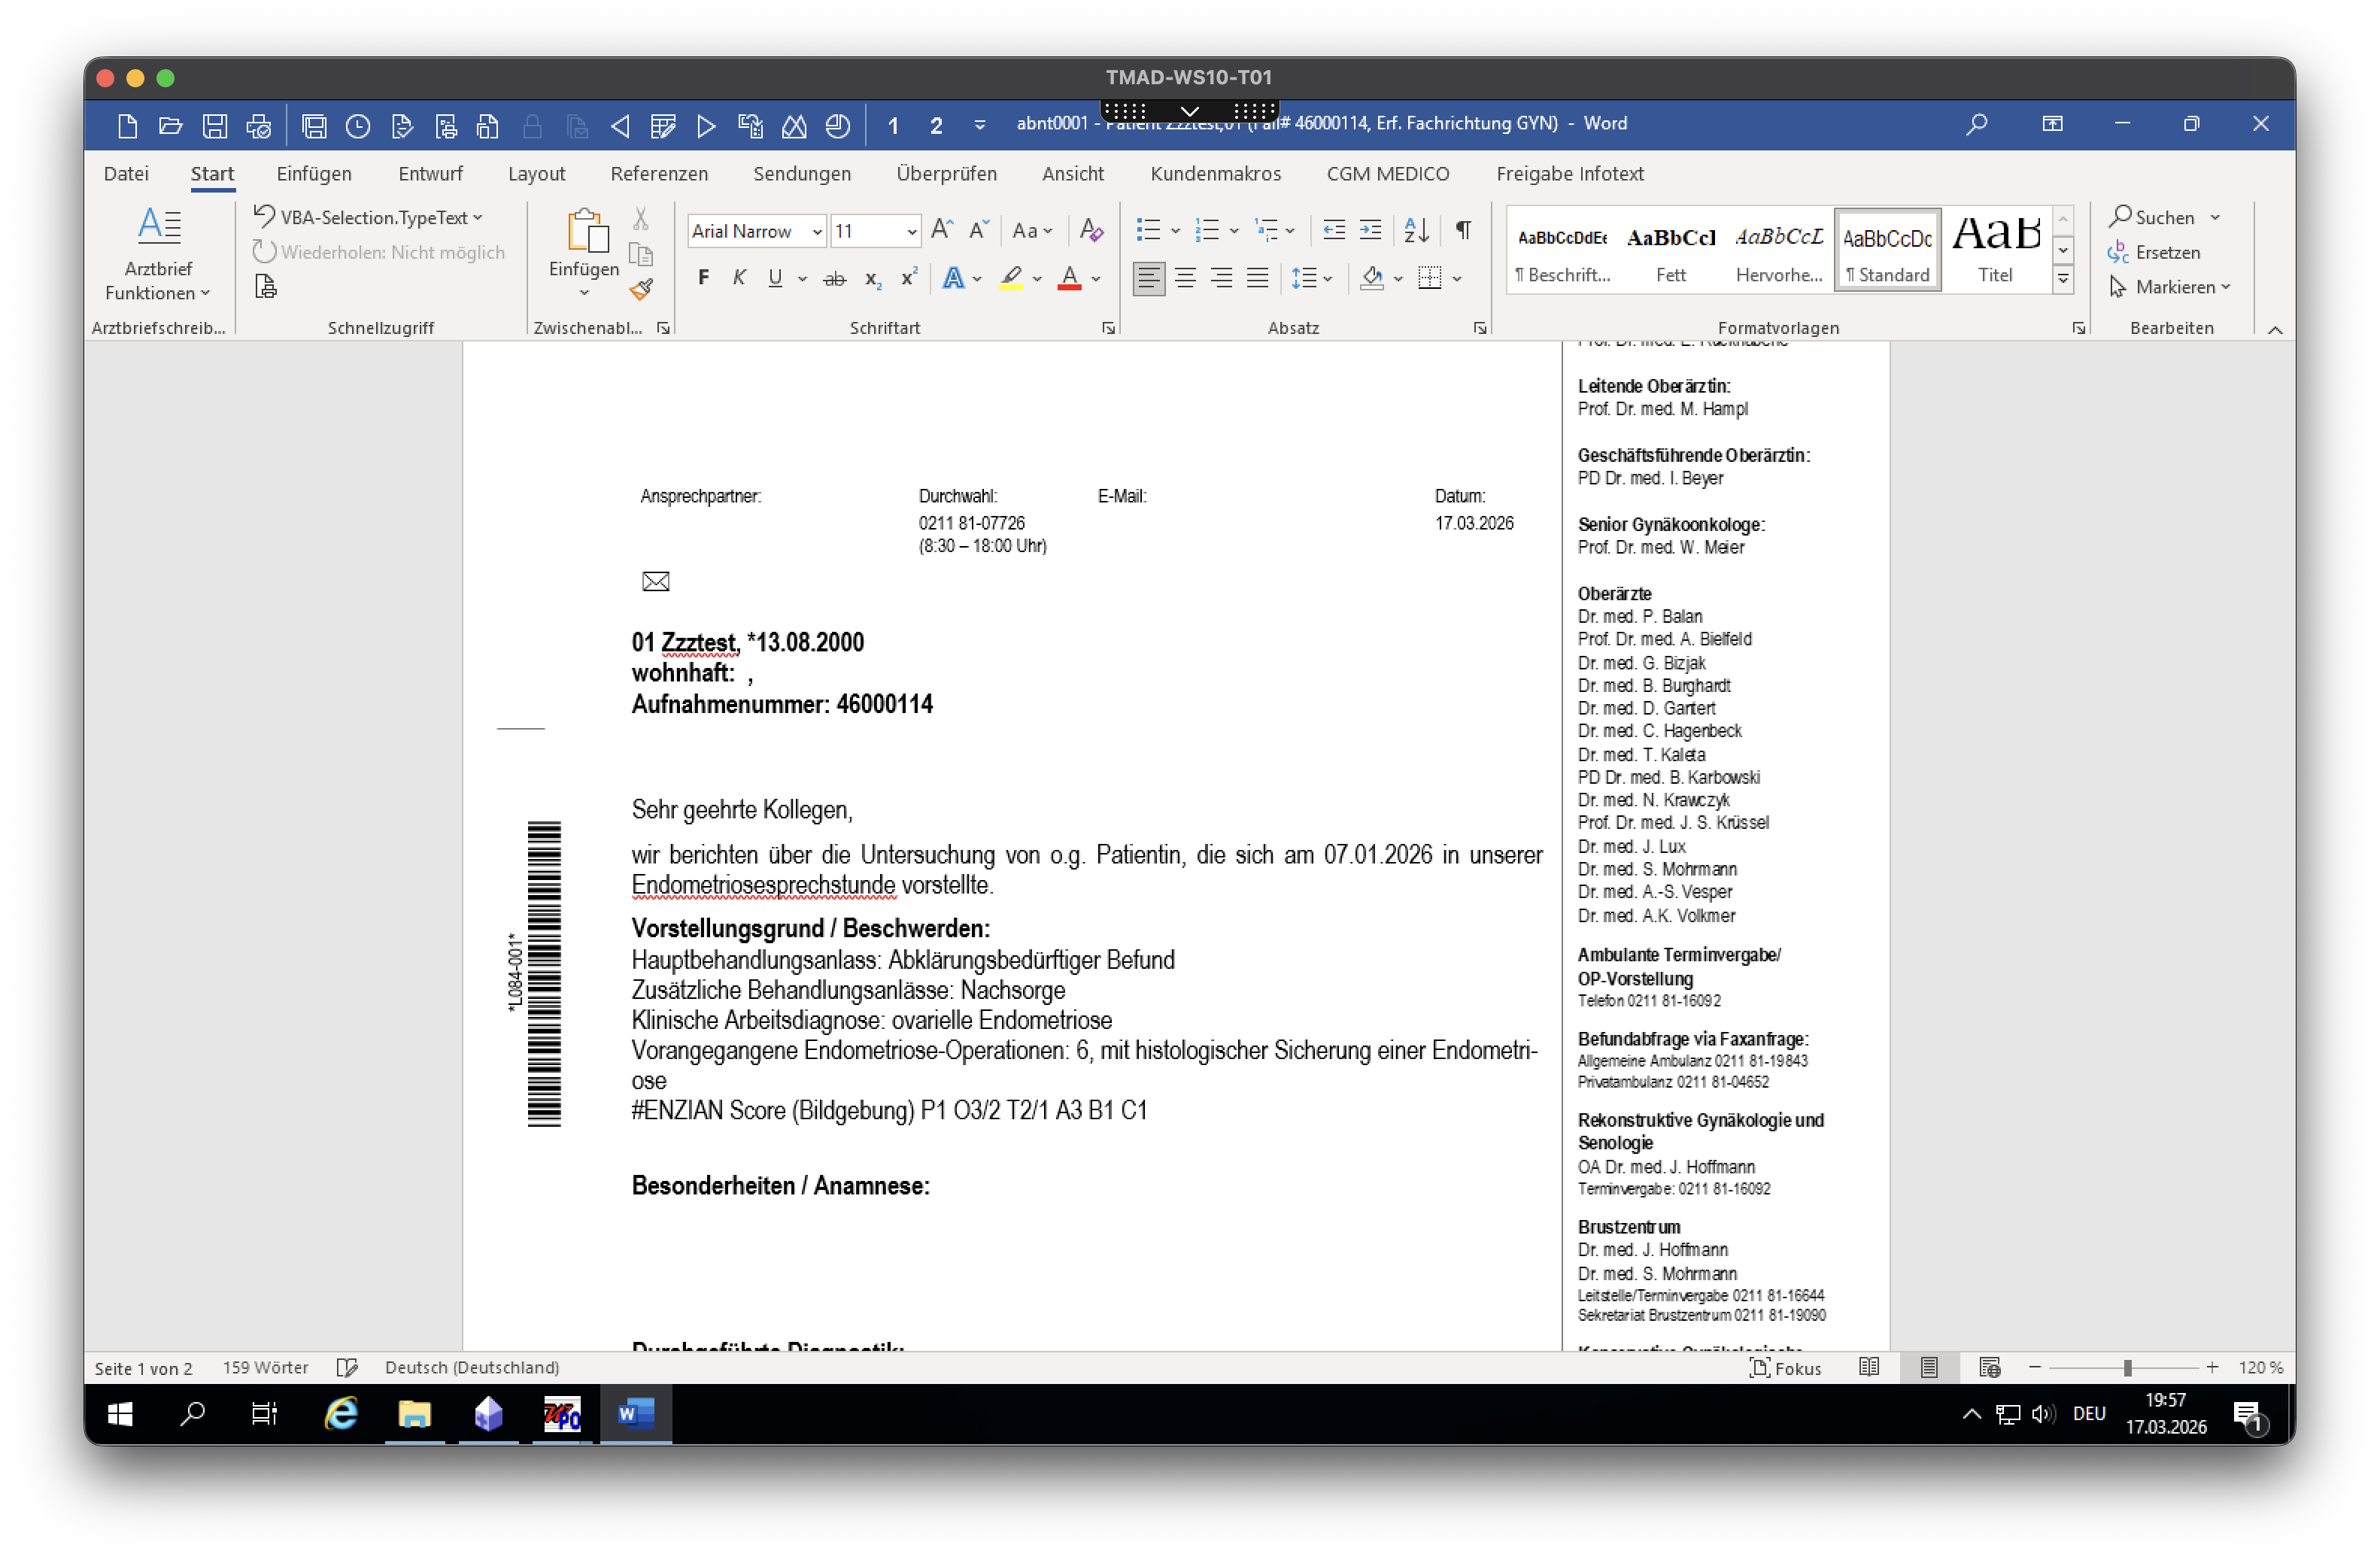Show paragraph marks with the pilcrow icon
Viewport: 2380px width, 1557px height.
pyautogui.click(x=1463, y=230)
